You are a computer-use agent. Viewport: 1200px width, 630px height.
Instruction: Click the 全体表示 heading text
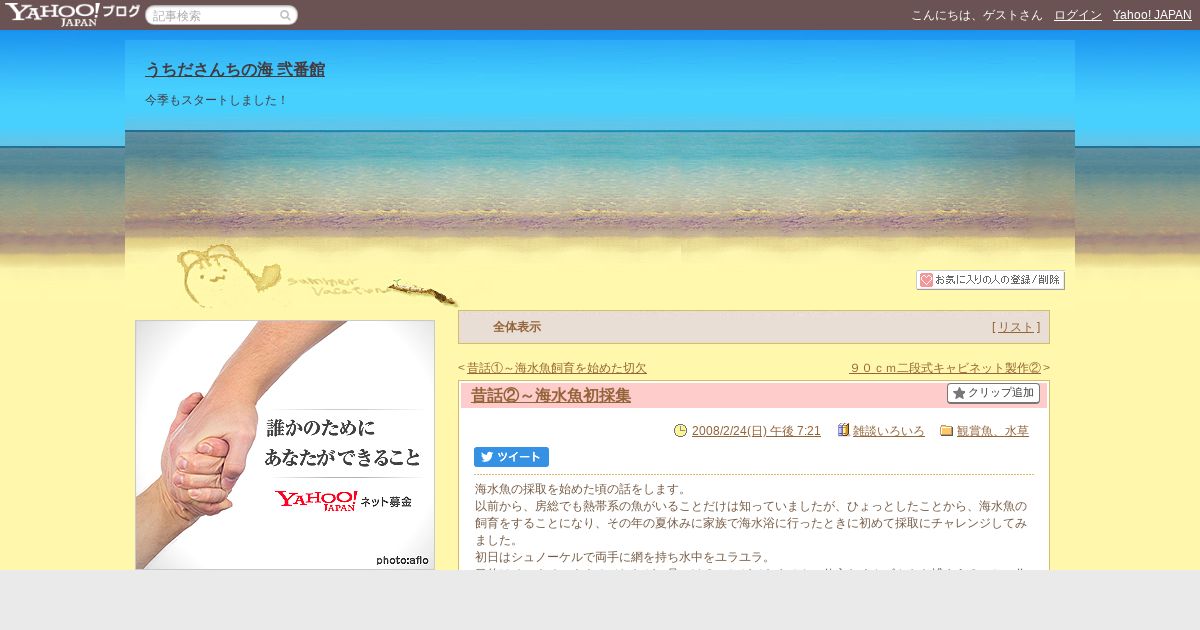[517, 327]
